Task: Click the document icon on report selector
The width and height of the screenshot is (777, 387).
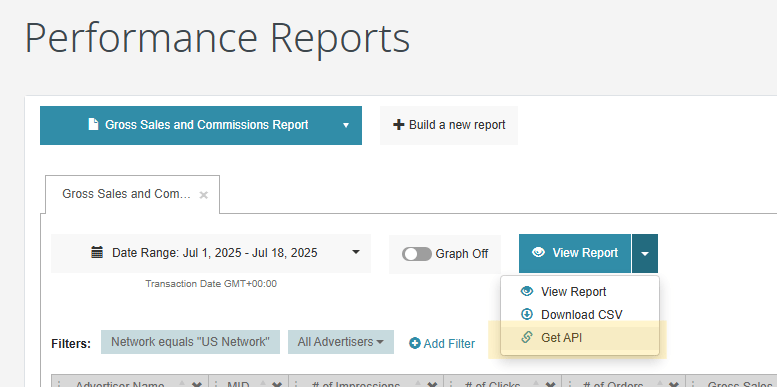Action: pyautogui.click(x=93, y=124)
